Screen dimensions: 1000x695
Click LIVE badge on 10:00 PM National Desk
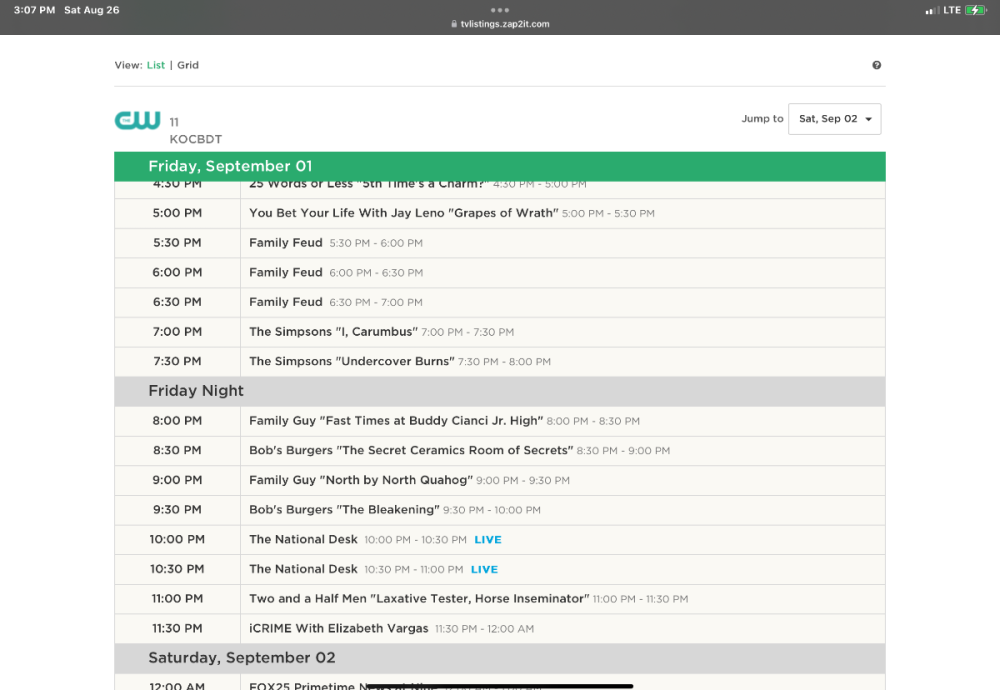pyautogui.click(x=488, y=539)
